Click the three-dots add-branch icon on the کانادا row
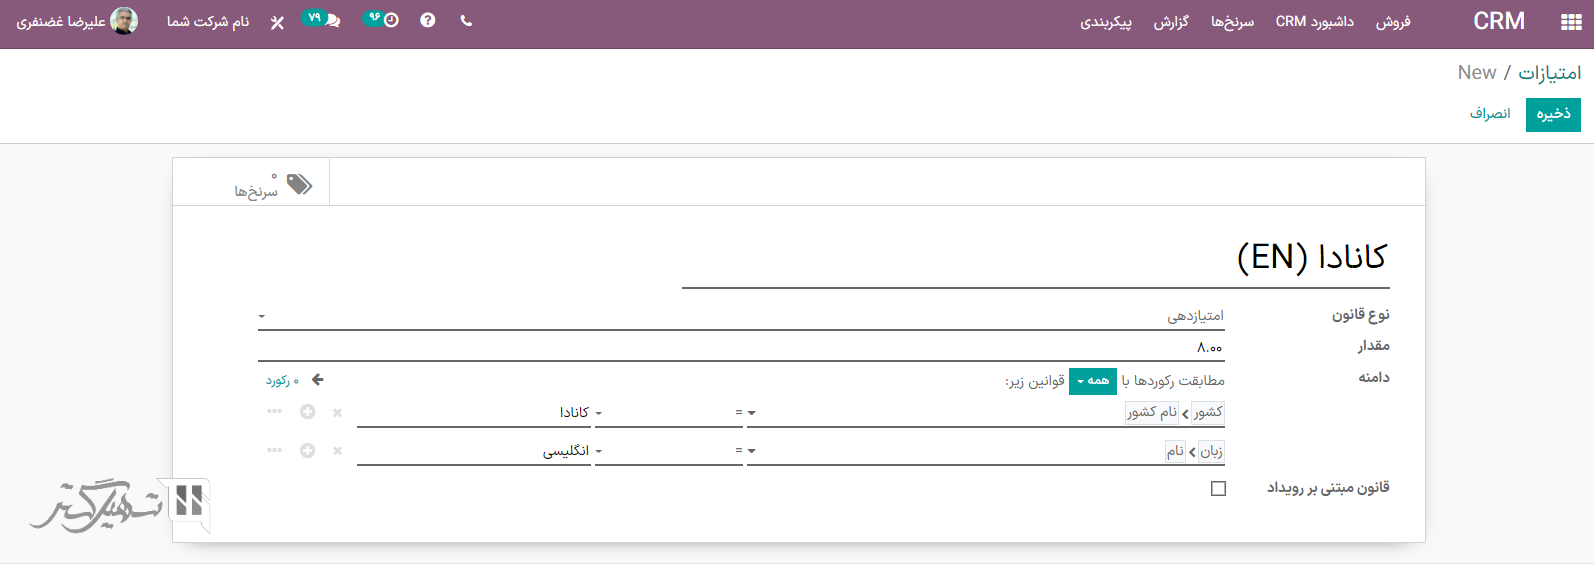1594x565 pixels. click(274, 412)
